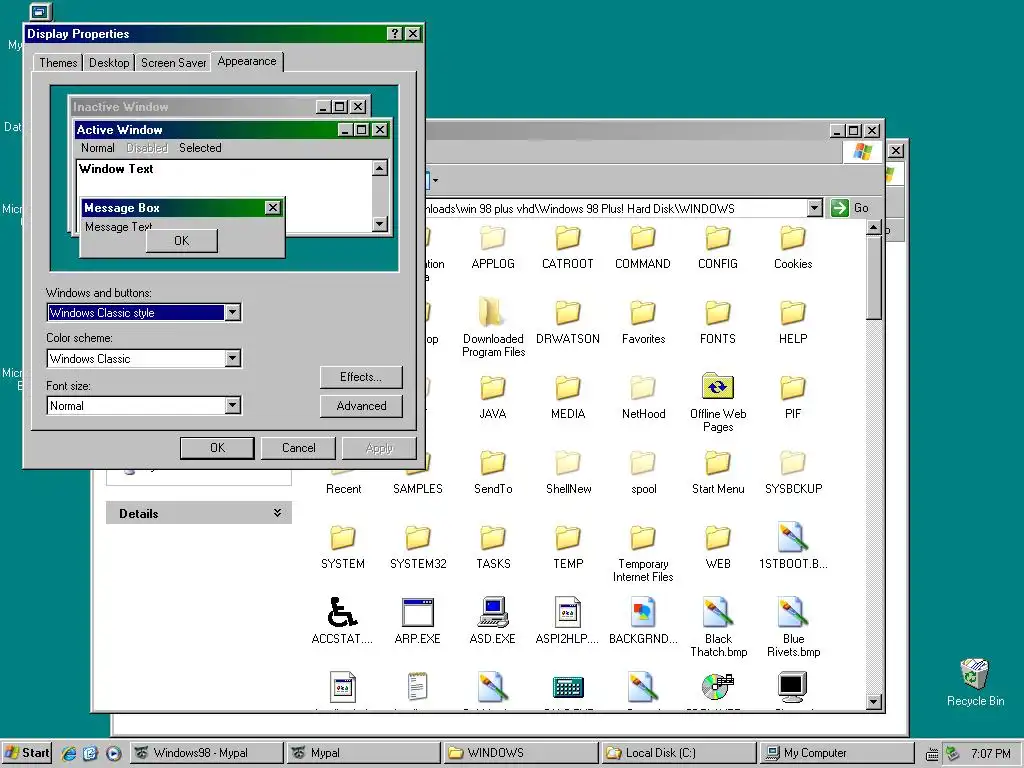1024x768 pixels.
Task: Select the ASD.EXE computer icon
Action: click(492, 613)
